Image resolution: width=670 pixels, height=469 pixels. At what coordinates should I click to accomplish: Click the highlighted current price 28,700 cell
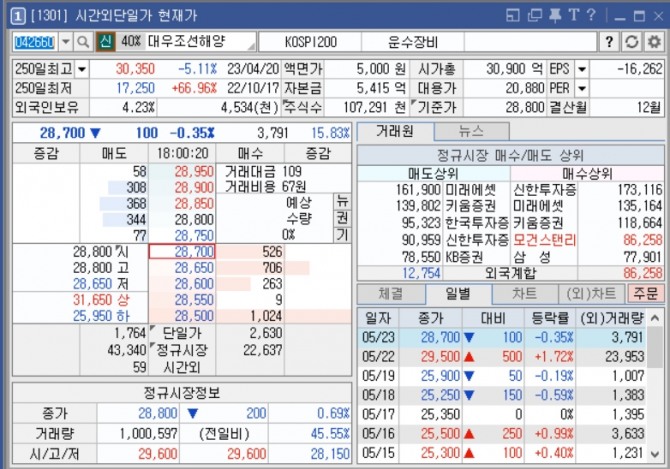click(x=182, y=252)
